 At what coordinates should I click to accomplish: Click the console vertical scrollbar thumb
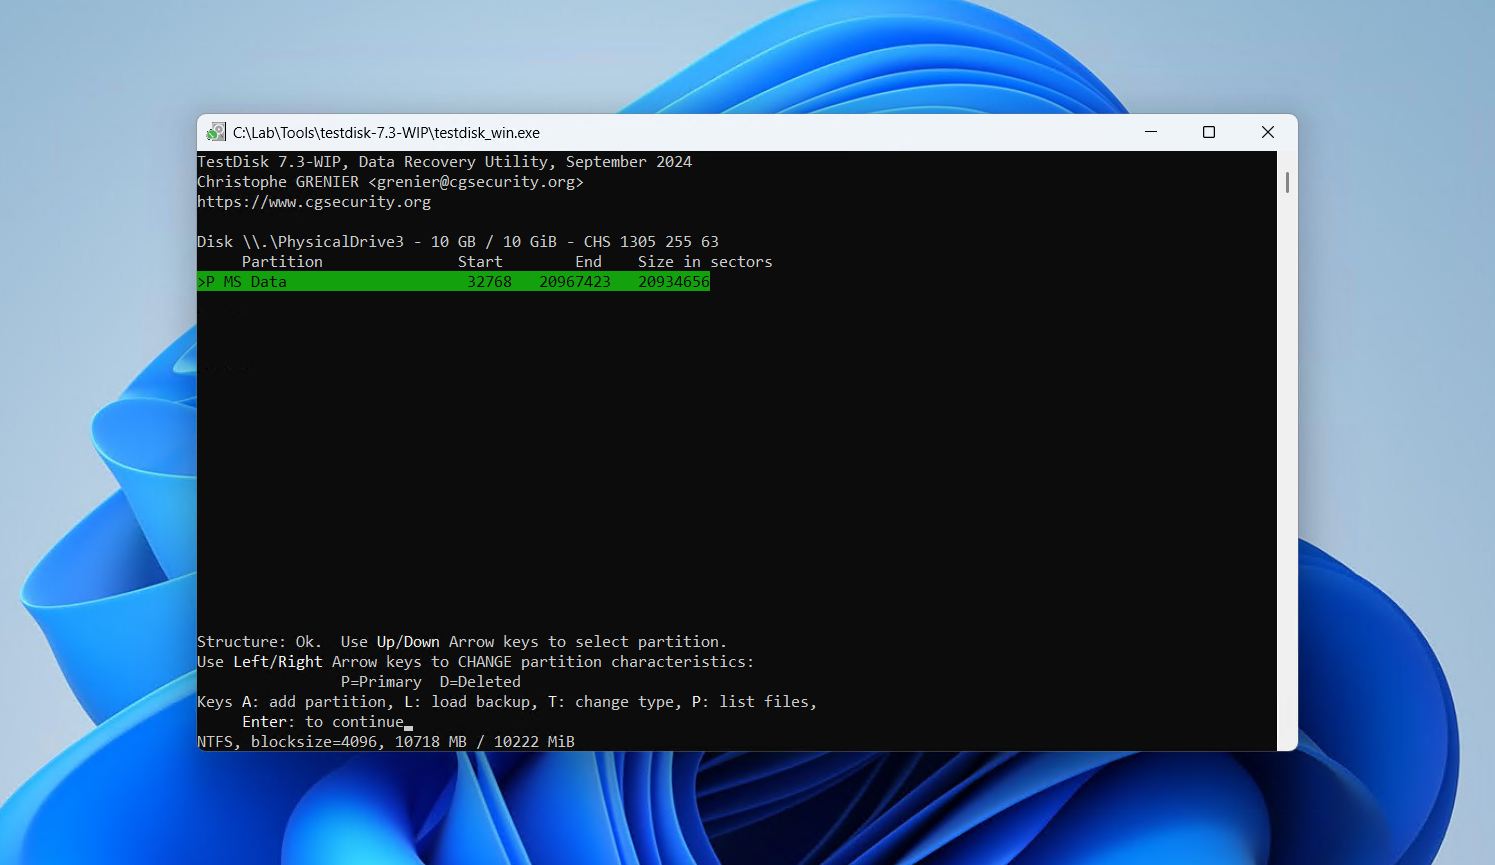click(x=1287, y=182)
